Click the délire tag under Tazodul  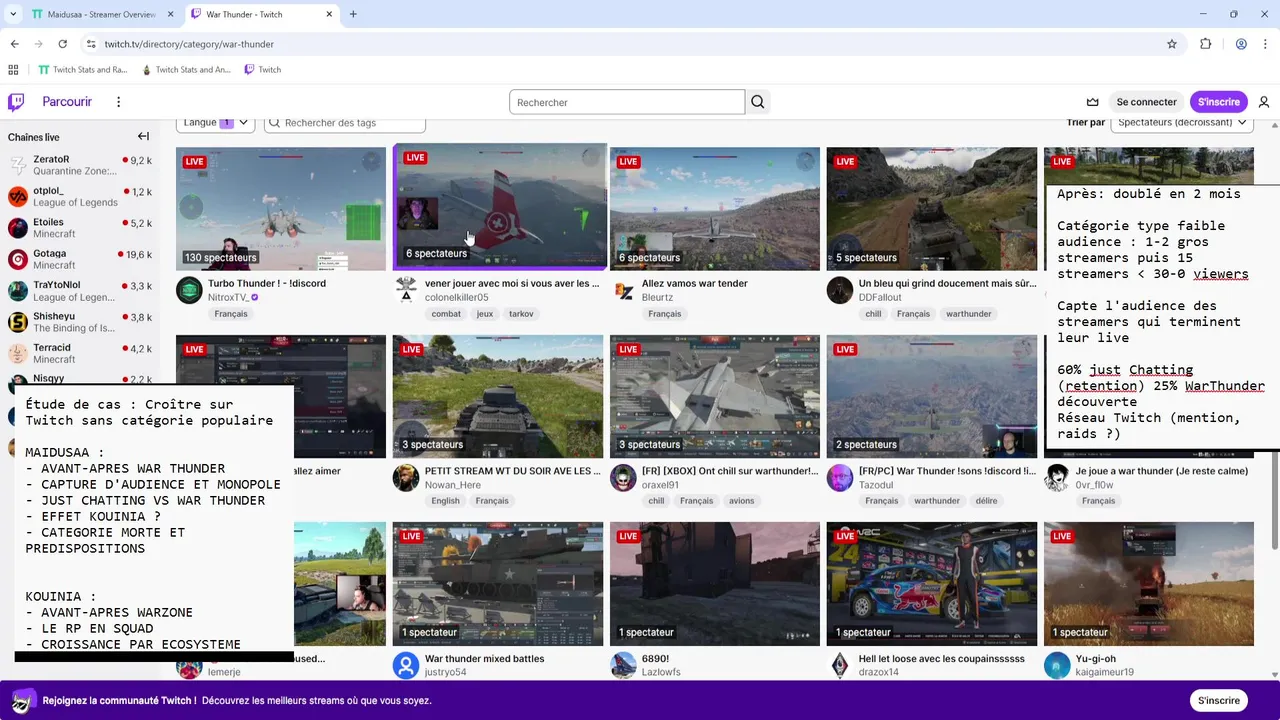(986, 501)
